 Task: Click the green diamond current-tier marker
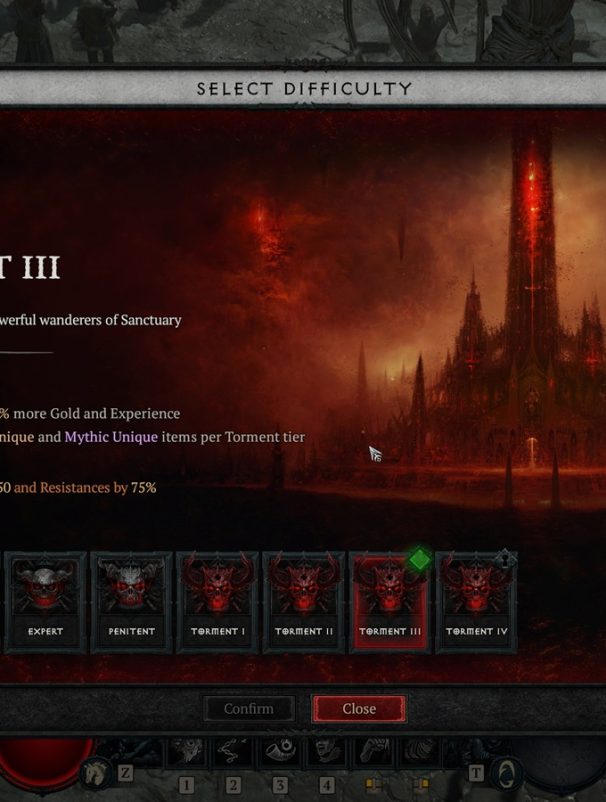[419, 559]
